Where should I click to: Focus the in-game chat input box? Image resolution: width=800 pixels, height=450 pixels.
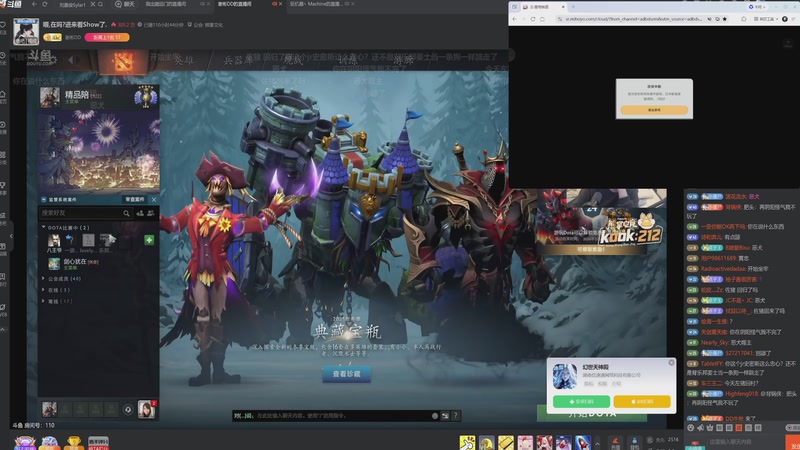click(x=332, y=416)
